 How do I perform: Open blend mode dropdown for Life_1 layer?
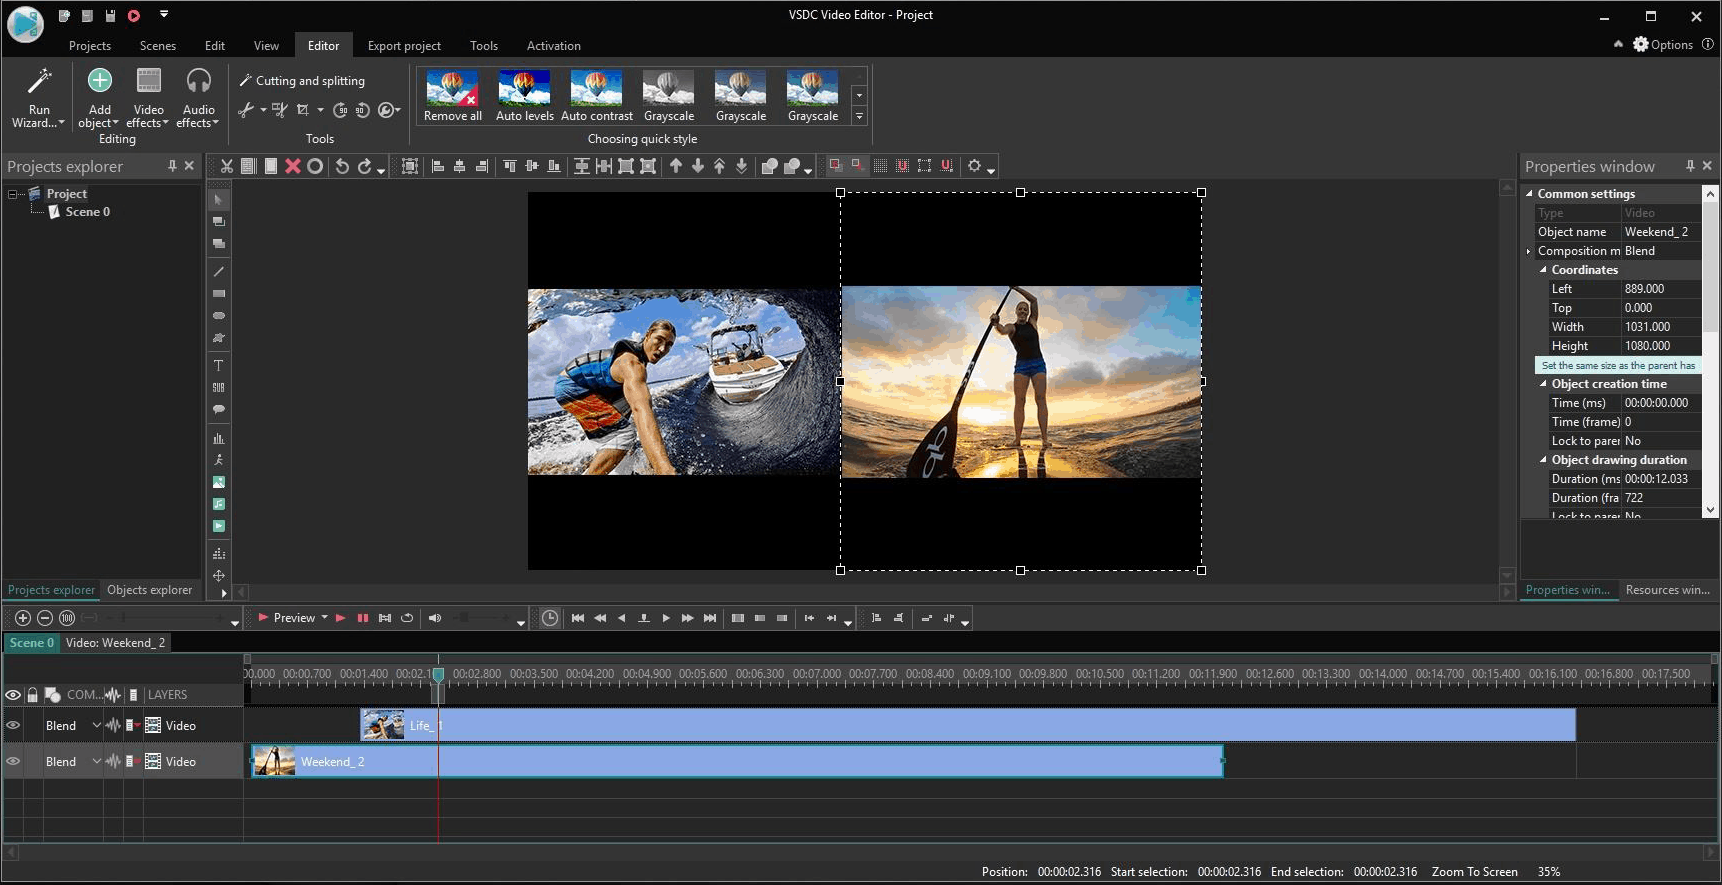pyautogui.click(x=96, y=725)
